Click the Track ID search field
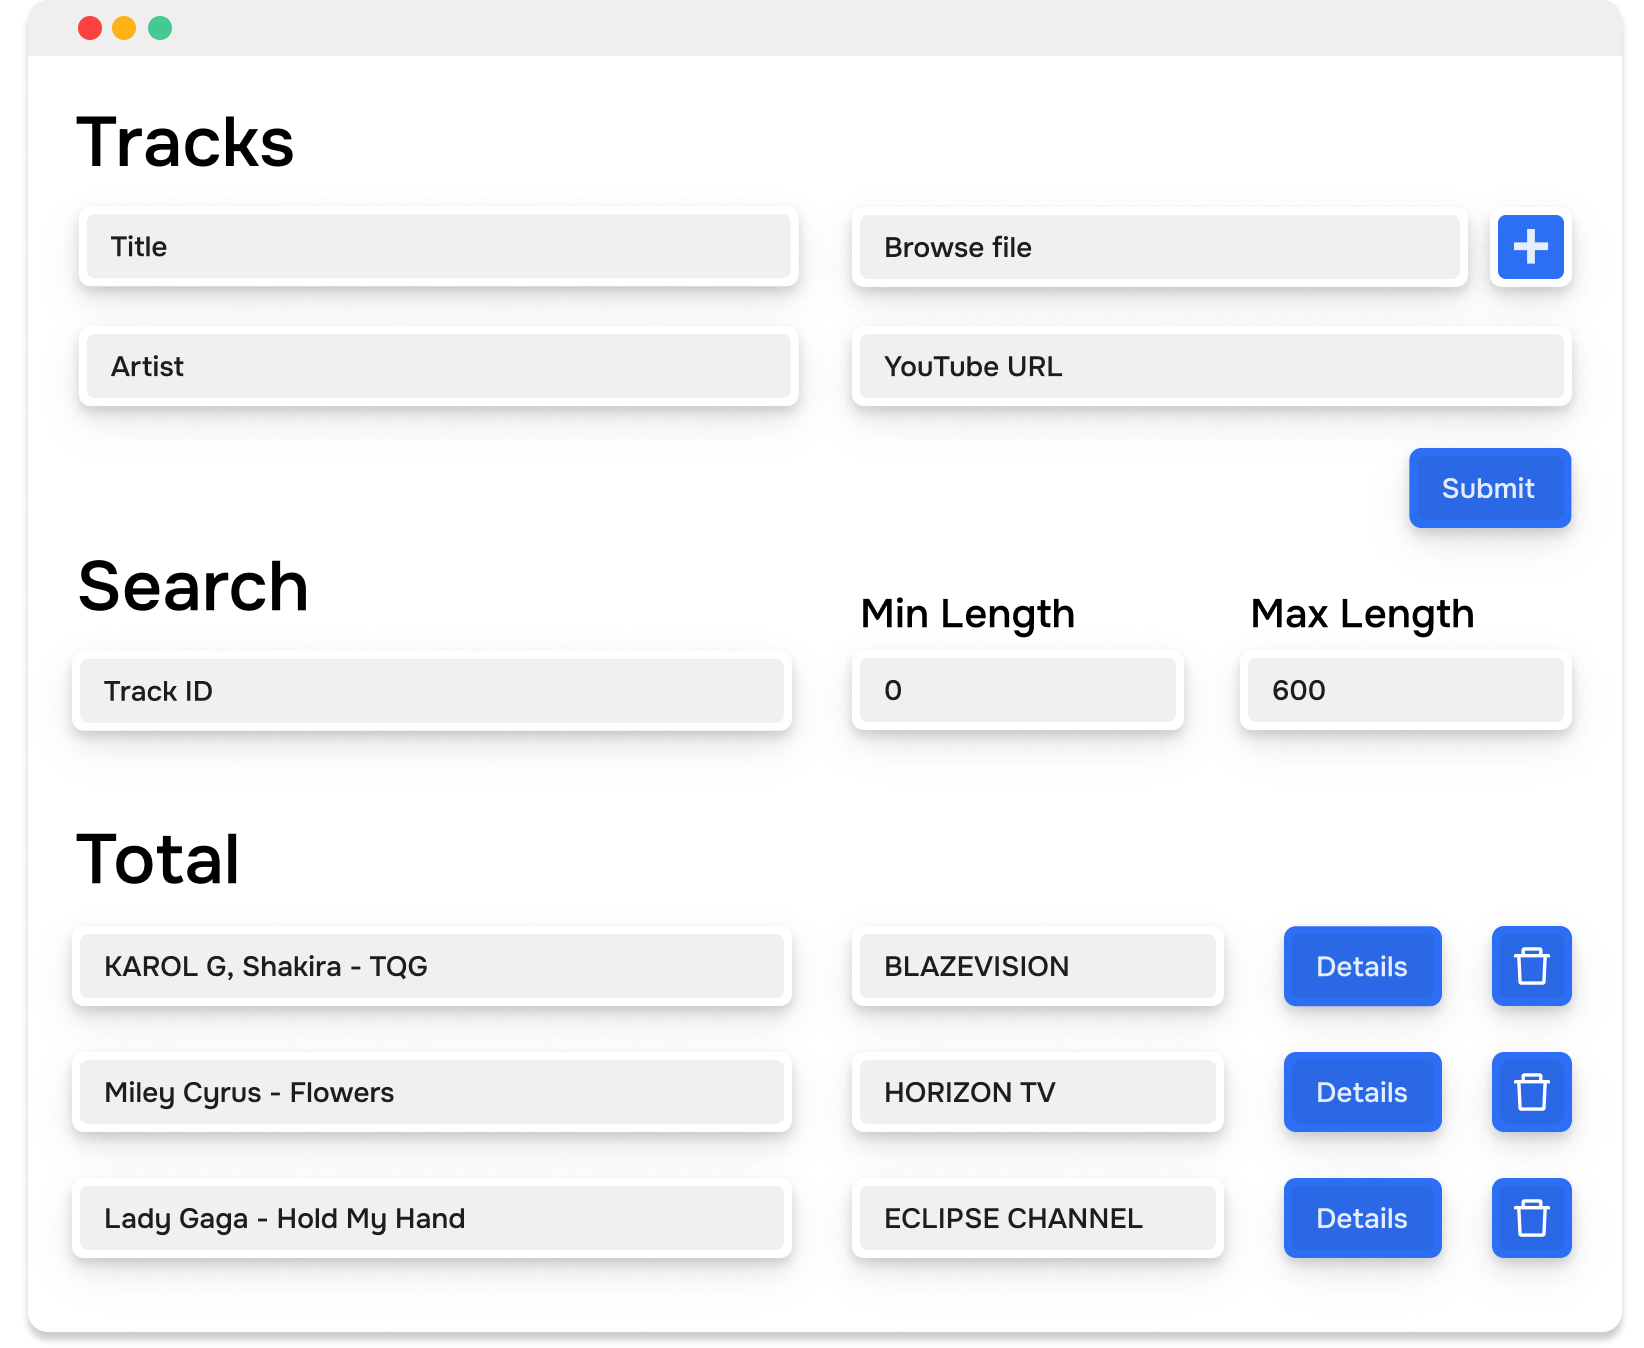1644x1348 pixels. [x=432, y=690]
